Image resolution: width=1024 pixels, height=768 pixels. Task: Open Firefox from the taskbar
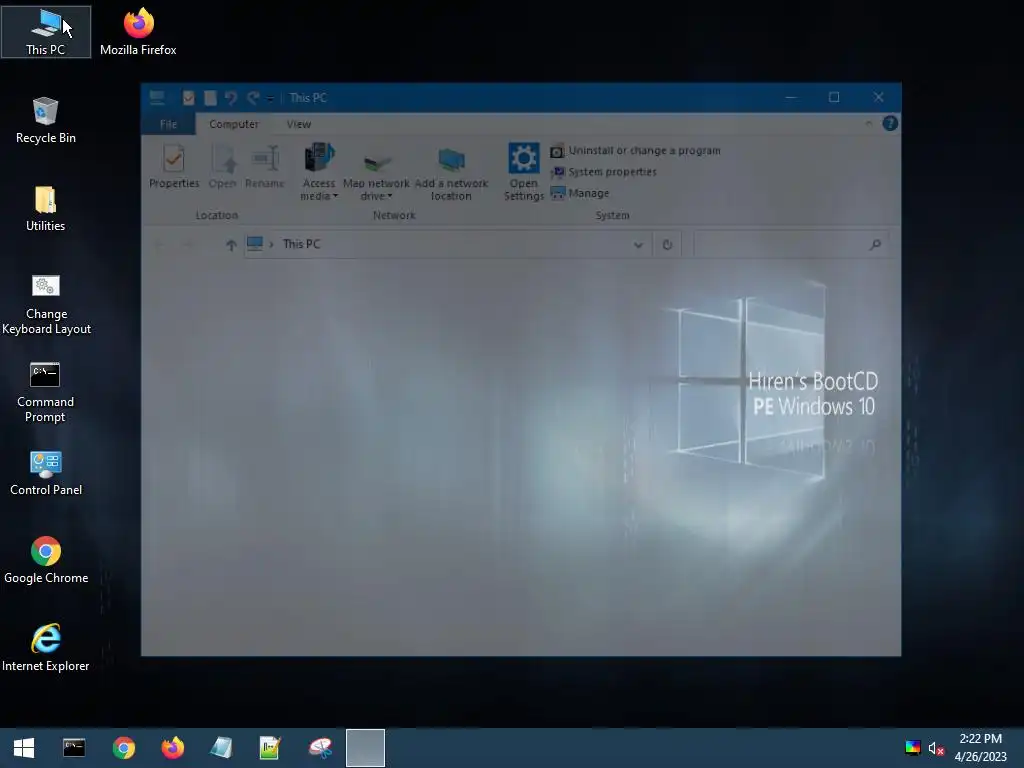coord(172,748)
